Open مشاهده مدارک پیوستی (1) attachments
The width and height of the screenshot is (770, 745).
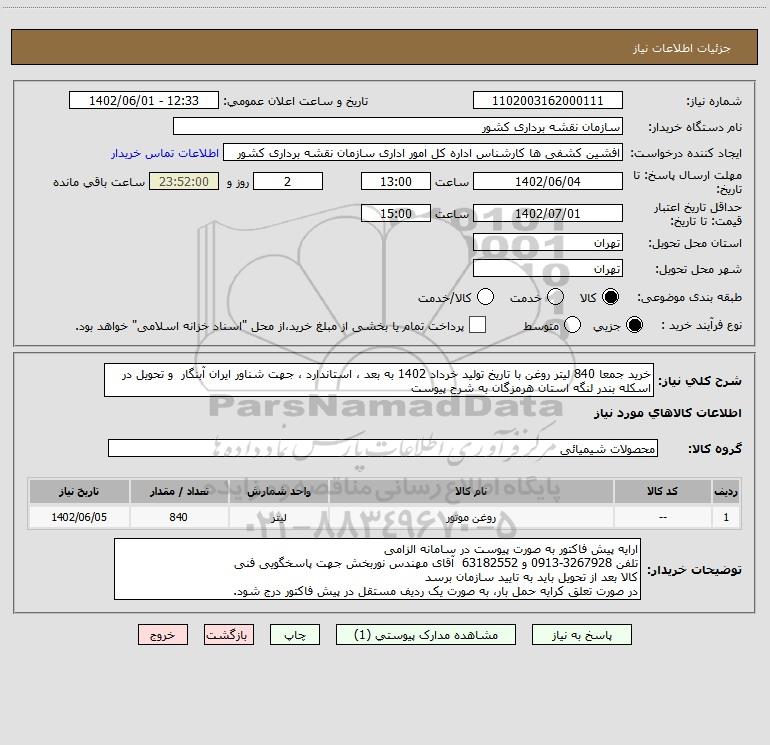tap(426, 635)
